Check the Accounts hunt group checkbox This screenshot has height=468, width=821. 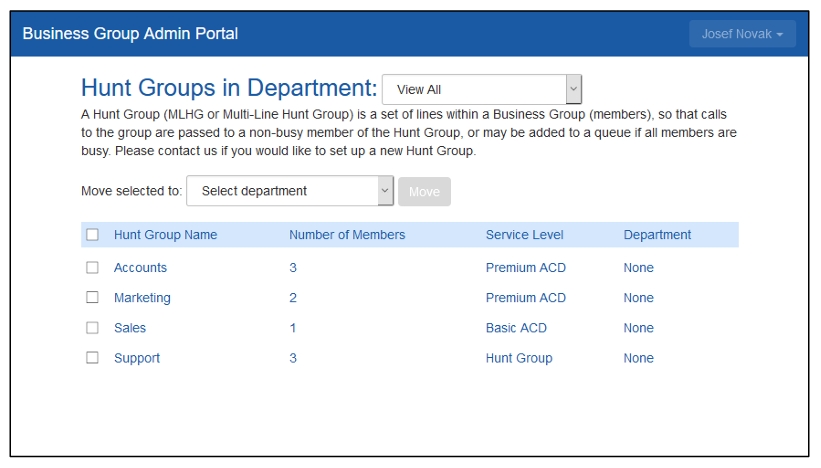point(93,268)
